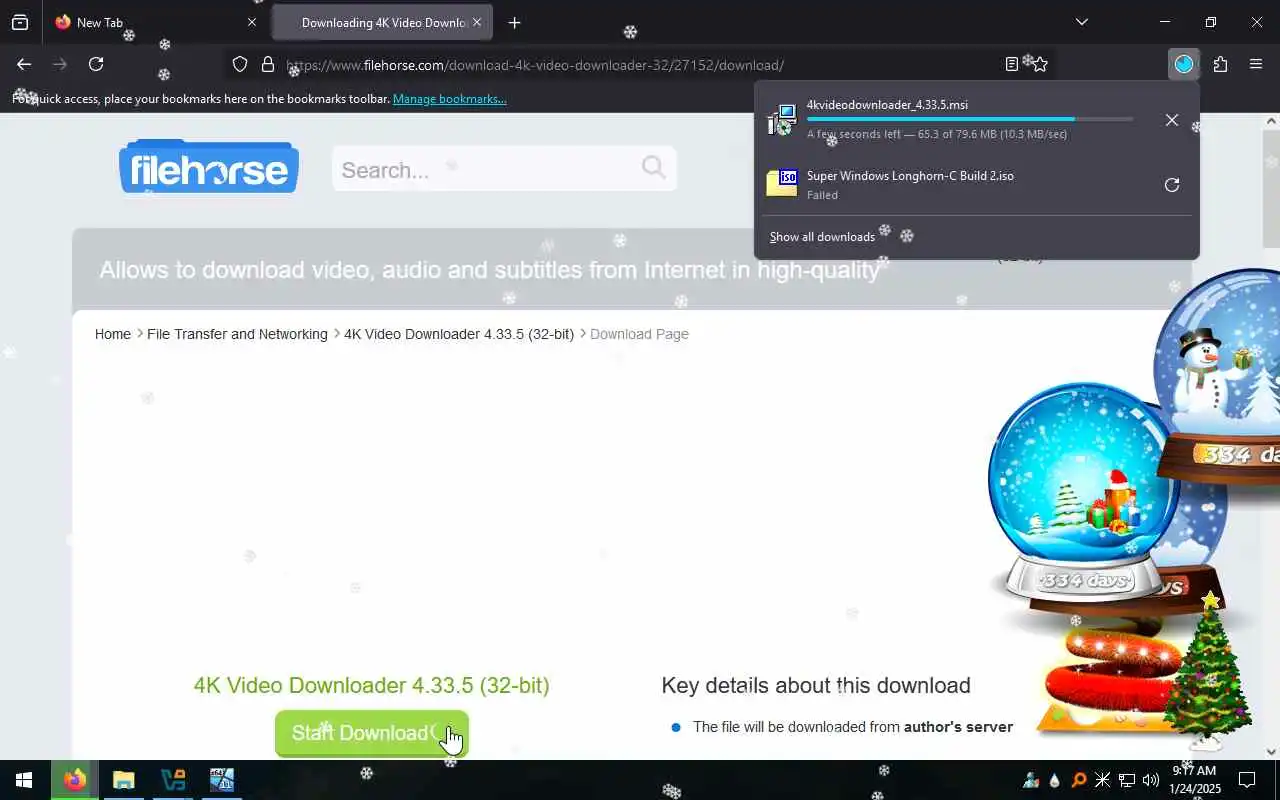The height and width of the screenshot is (800, 1280).
Task: Retry the Super Windows Longhorn-C iso download
Action: [1172, 185]
